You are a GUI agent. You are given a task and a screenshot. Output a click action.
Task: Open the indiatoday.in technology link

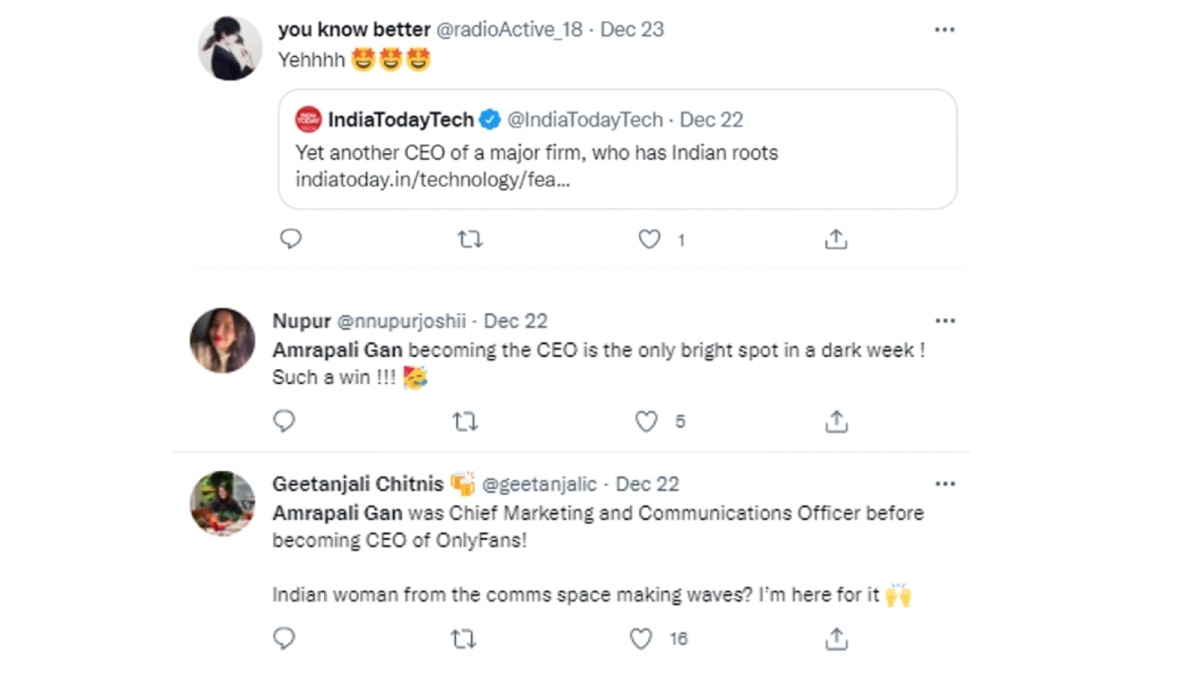click(432, 180)
